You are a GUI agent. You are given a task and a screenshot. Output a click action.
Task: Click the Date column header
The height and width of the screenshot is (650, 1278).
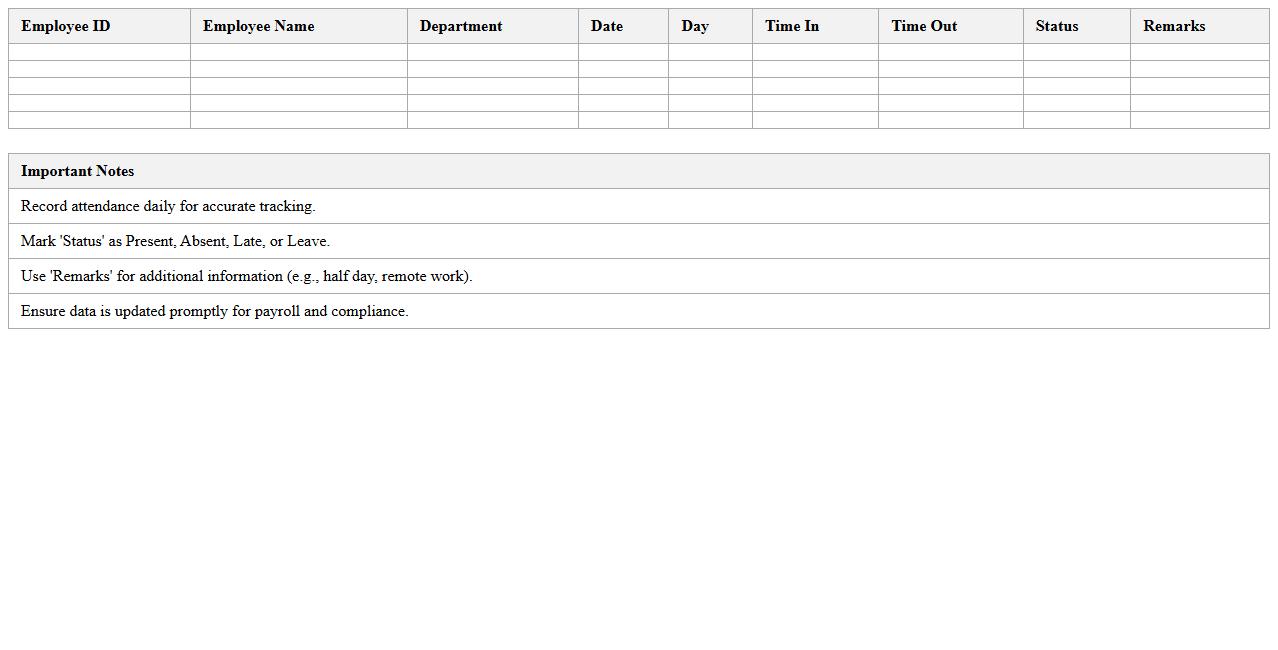point(606,26)
